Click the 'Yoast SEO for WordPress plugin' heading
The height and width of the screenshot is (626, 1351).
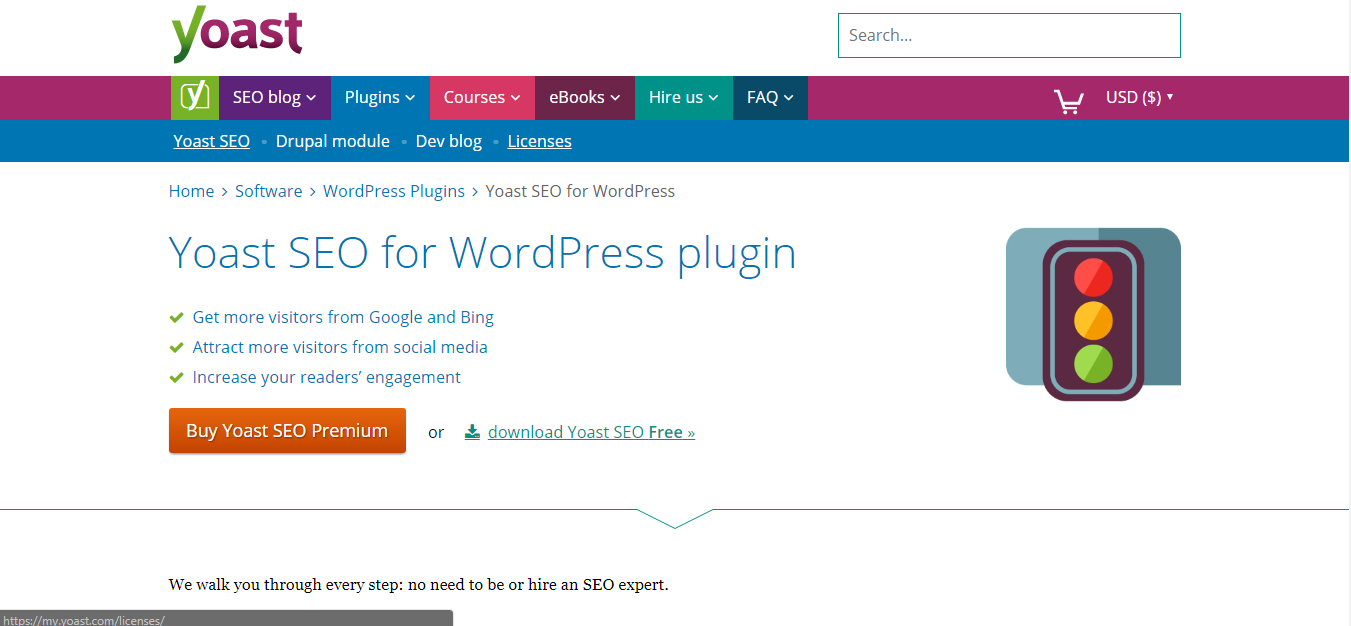pos(483,252)
